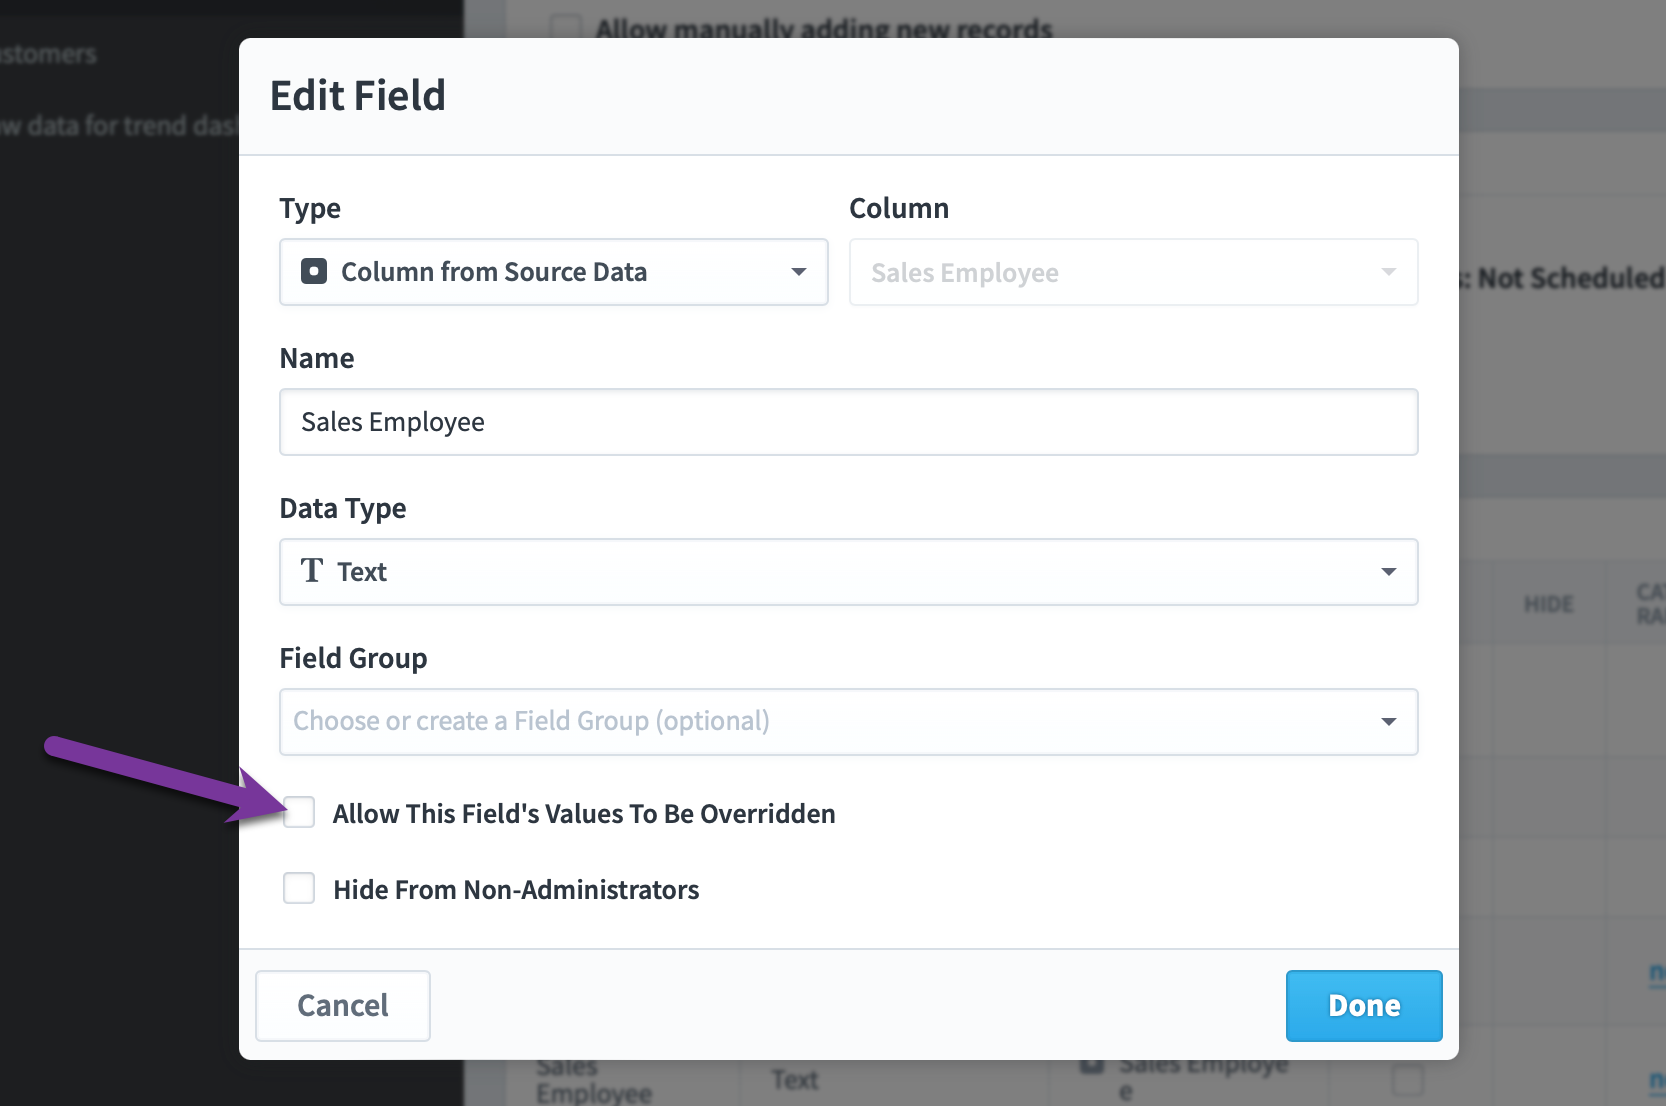
Task: Click the Hide From Non-Administrators label
Action: point(516,890)
